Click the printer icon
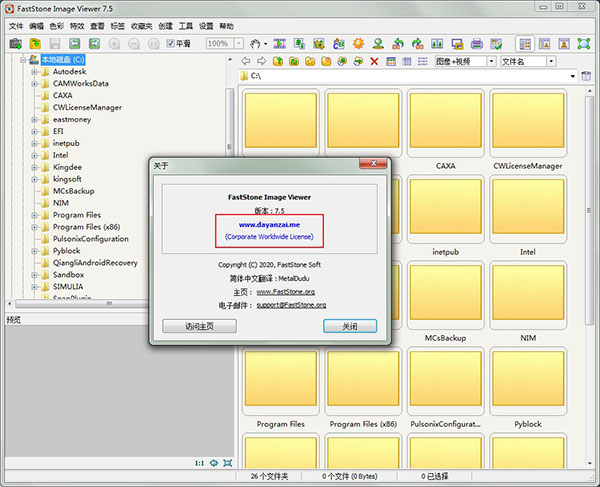The width and height of the screenshot is (600, 487). click(x=476, y=44)
